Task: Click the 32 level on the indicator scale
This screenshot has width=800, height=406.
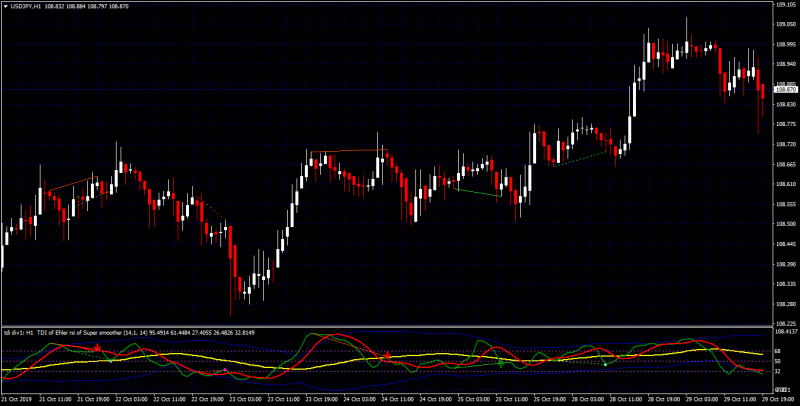Action: [x=779, y=371]
